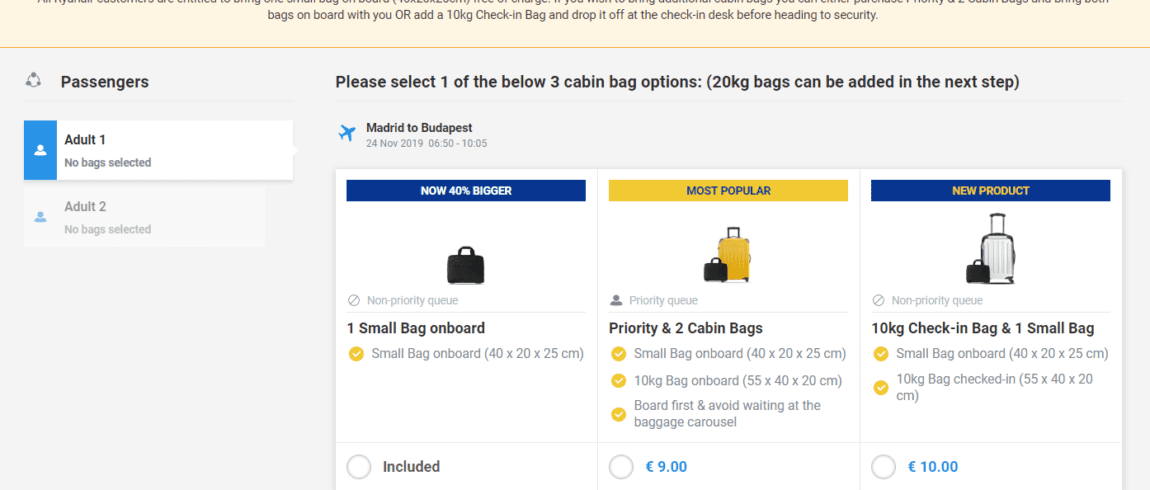This screenshot has width=1150, height=490.
Task: Click Non-priority queue icon under check-in bag
Action: (x=879, y=301)
